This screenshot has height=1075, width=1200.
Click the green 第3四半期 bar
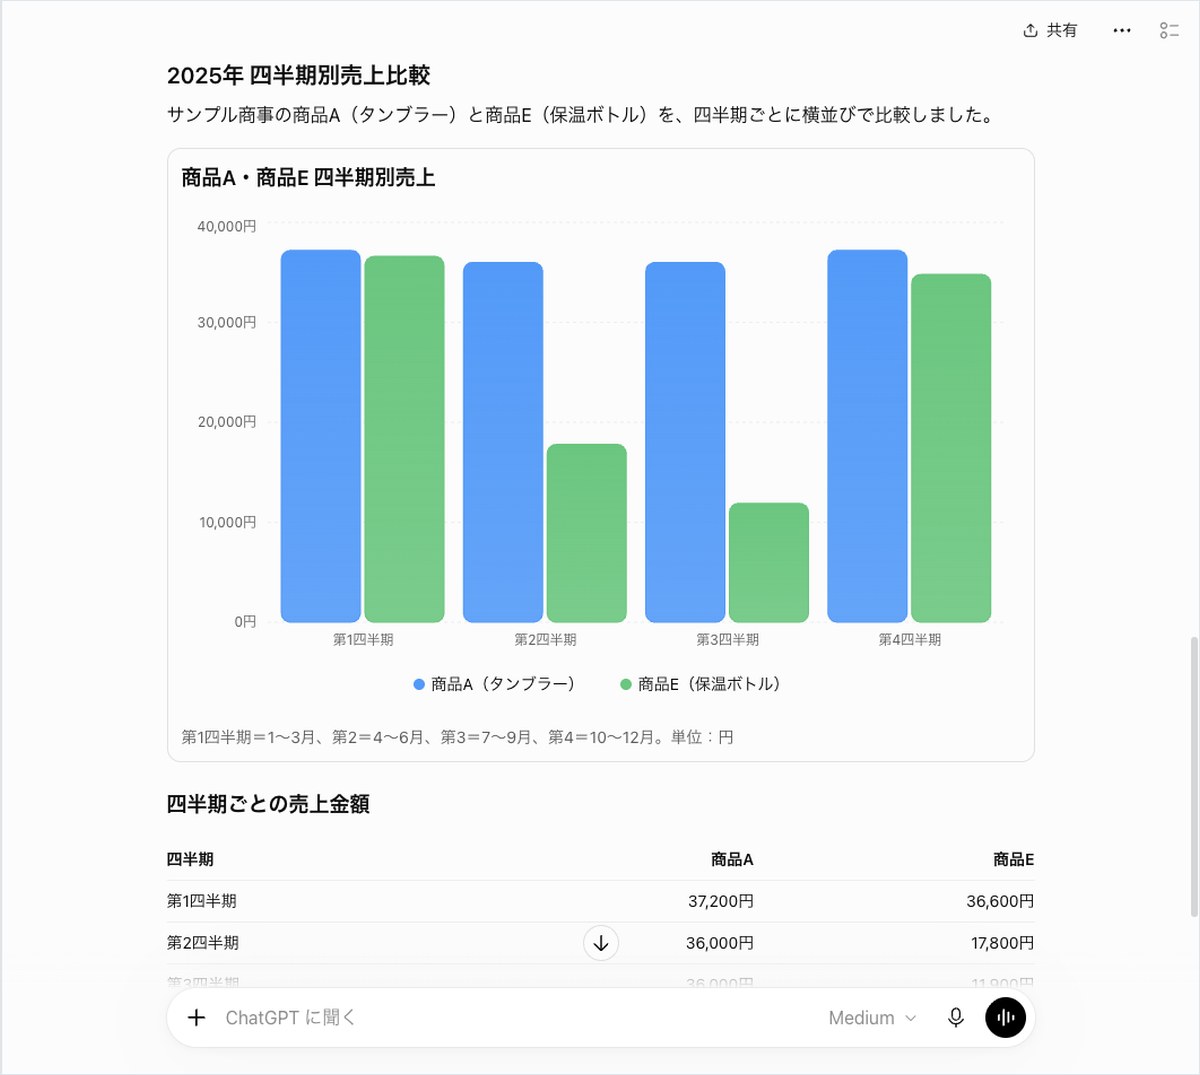[x=769, y=562]
